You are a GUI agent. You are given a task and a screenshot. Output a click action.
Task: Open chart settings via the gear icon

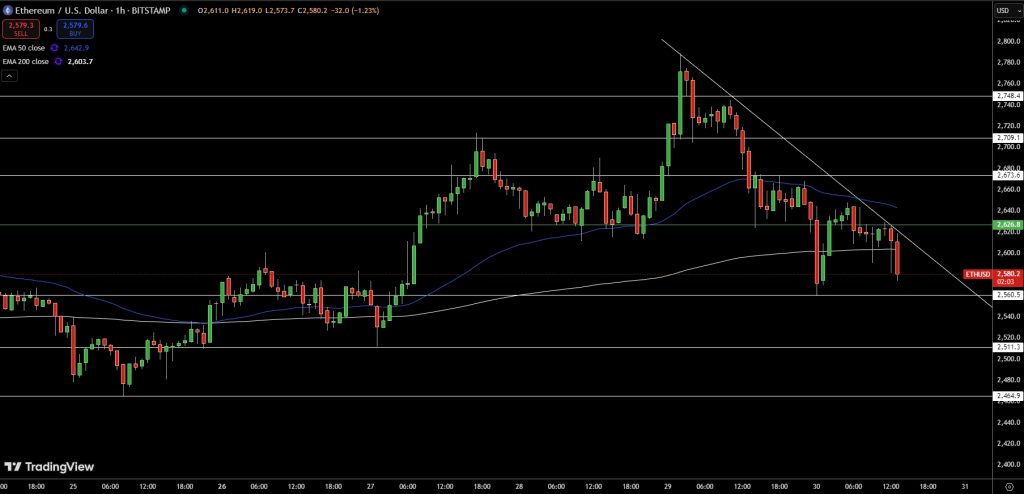pyautogui.click(x=1008, y=486)
